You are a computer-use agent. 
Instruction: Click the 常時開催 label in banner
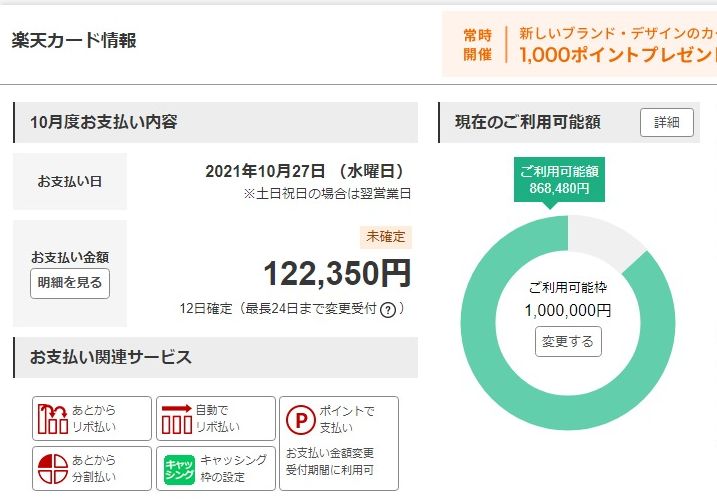coord(477,44)
